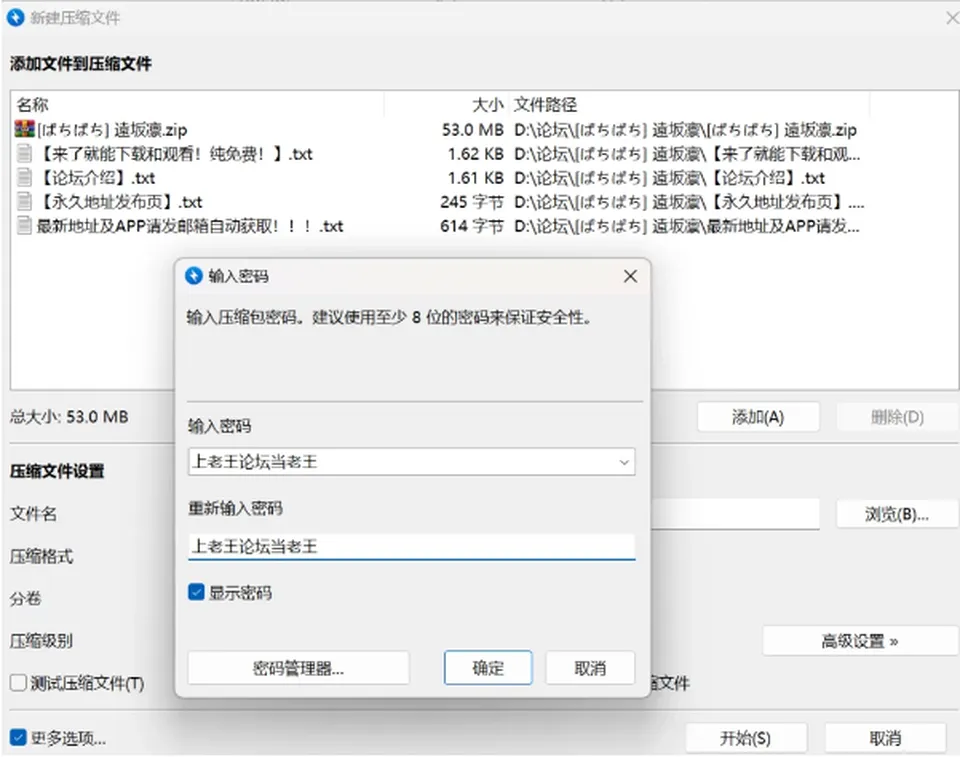Screen dimensions: 960x757
Task: Click the 名称 column header
Action: click(x=32, y=105)
